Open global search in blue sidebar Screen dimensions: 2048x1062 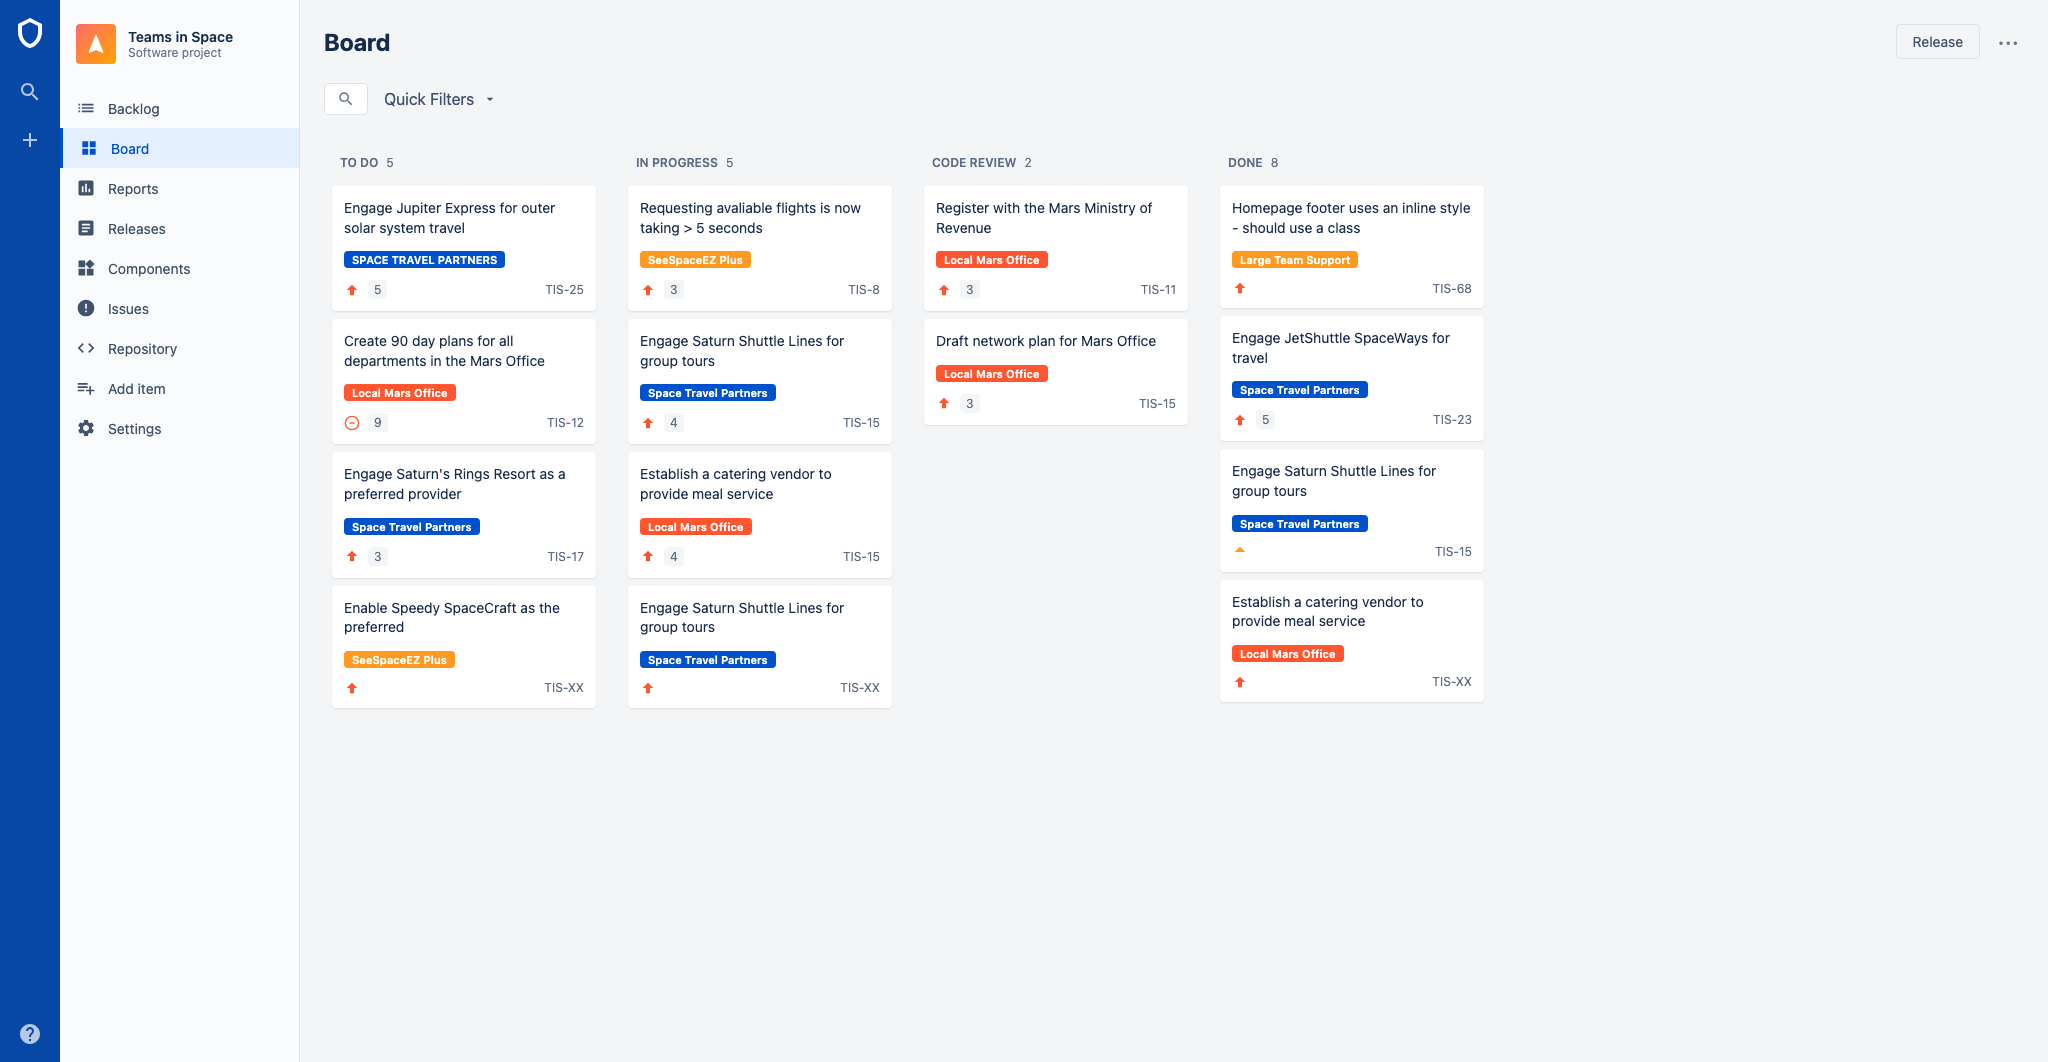coord(30,92)
